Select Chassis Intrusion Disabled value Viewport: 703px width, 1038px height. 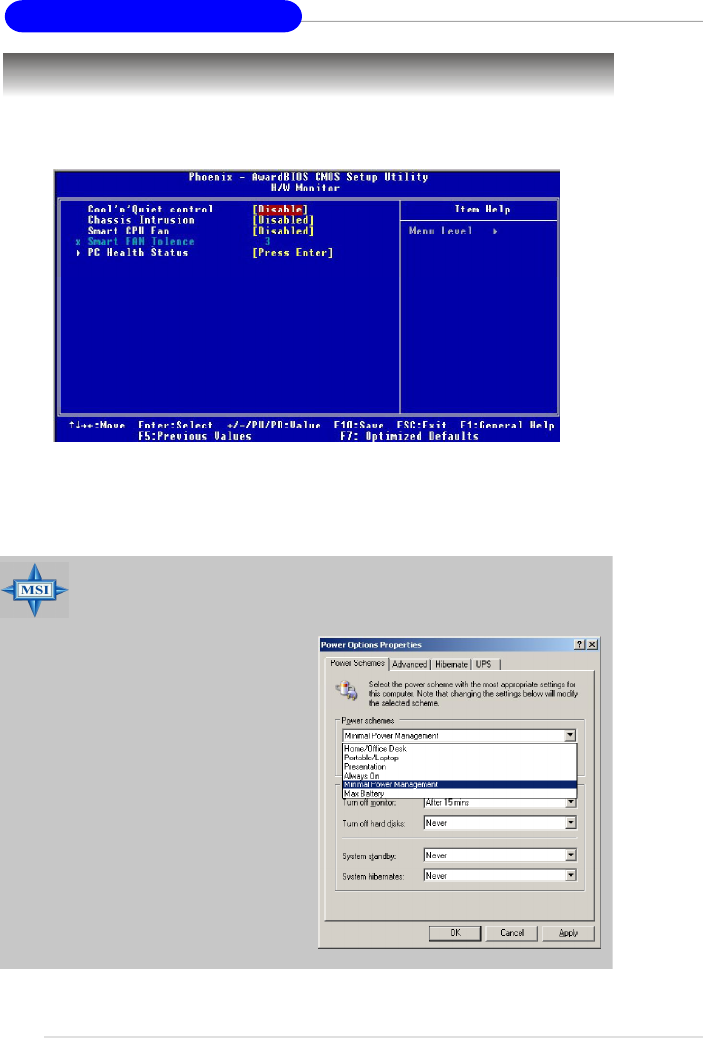coord(283,220)
